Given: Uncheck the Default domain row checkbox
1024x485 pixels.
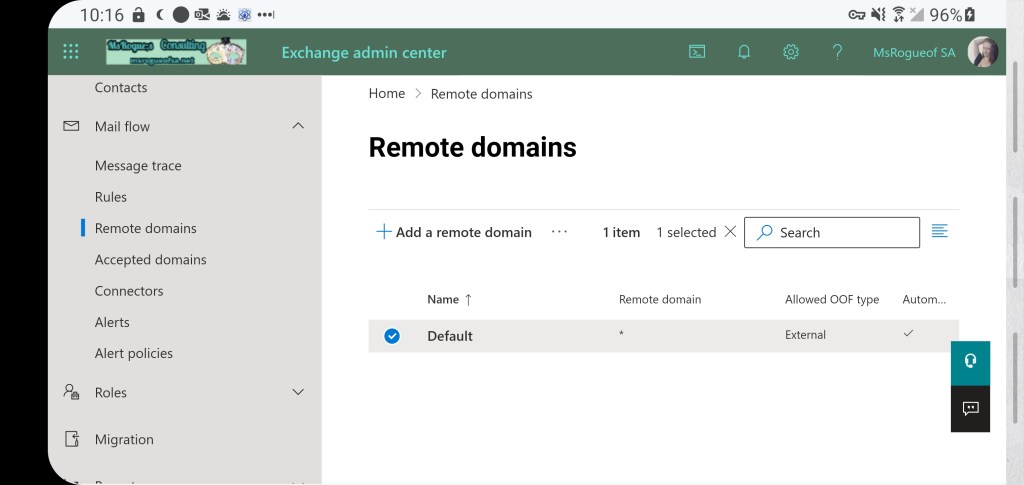Looking at the screenshot, I should point(392,336).
